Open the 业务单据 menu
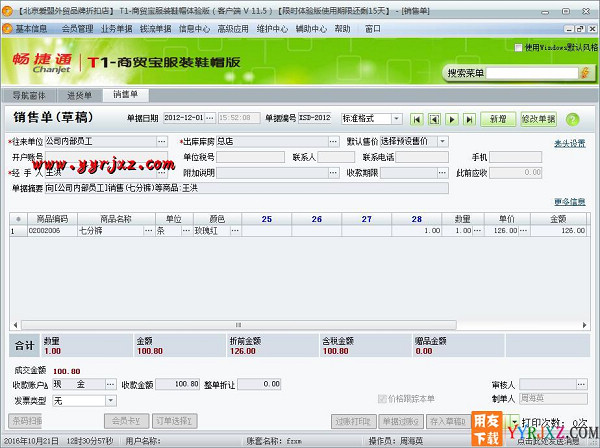 pyautogui.click(x=117, y=29)
